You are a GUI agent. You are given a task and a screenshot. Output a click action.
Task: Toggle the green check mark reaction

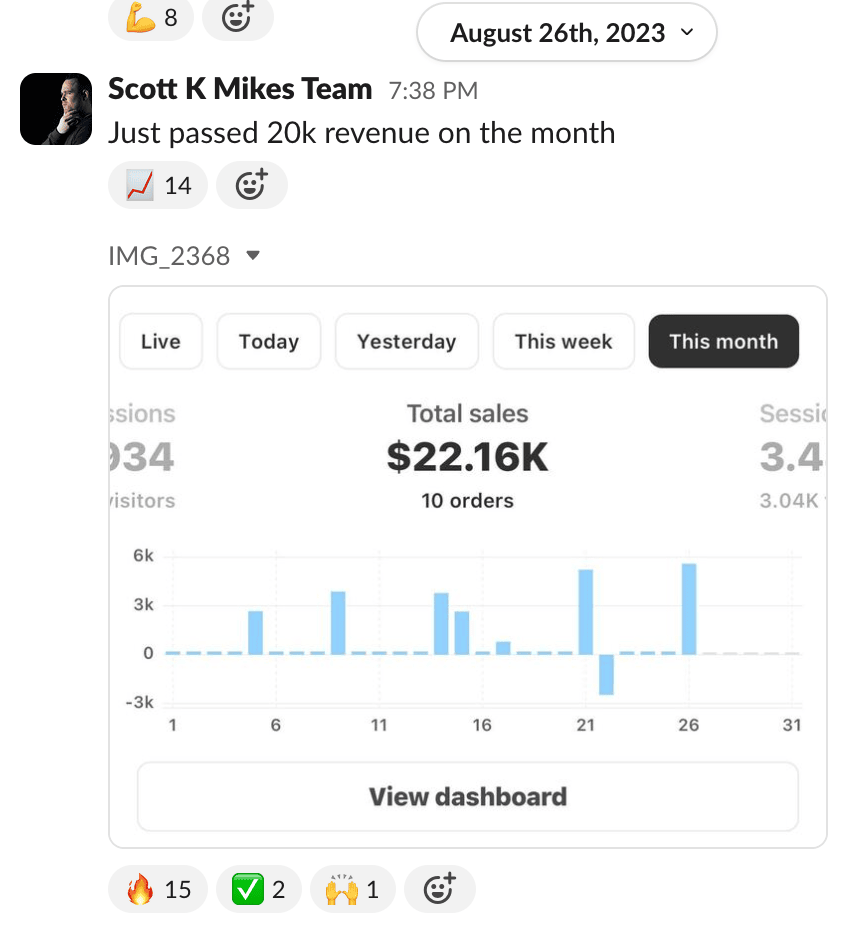258,889
